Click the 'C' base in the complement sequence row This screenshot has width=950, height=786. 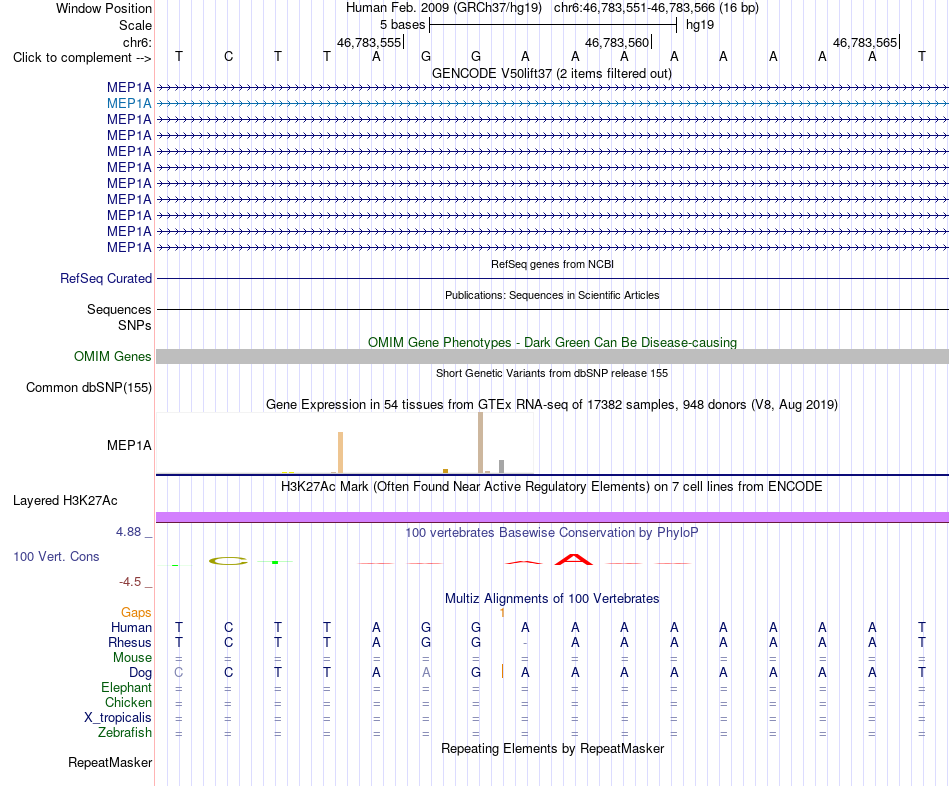coord(228,57)
